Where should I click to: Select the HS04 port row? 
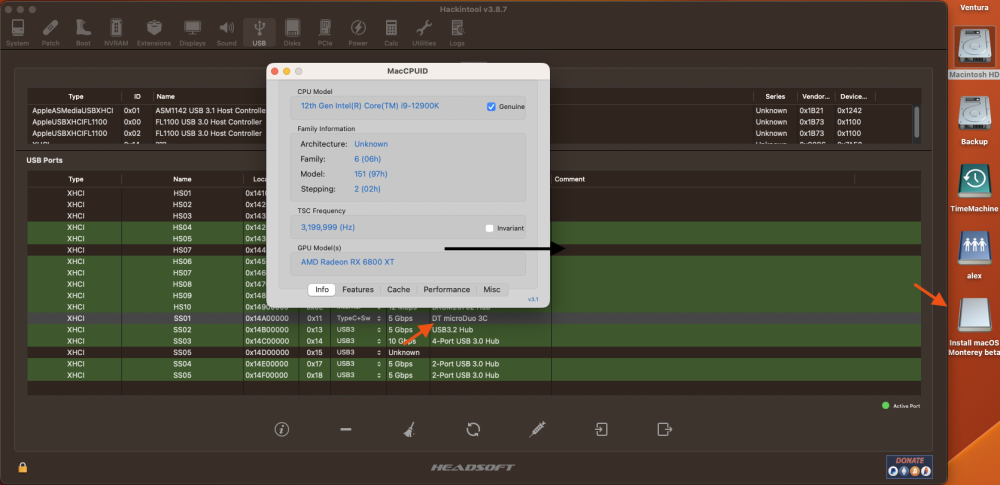(x=474, y=227)
